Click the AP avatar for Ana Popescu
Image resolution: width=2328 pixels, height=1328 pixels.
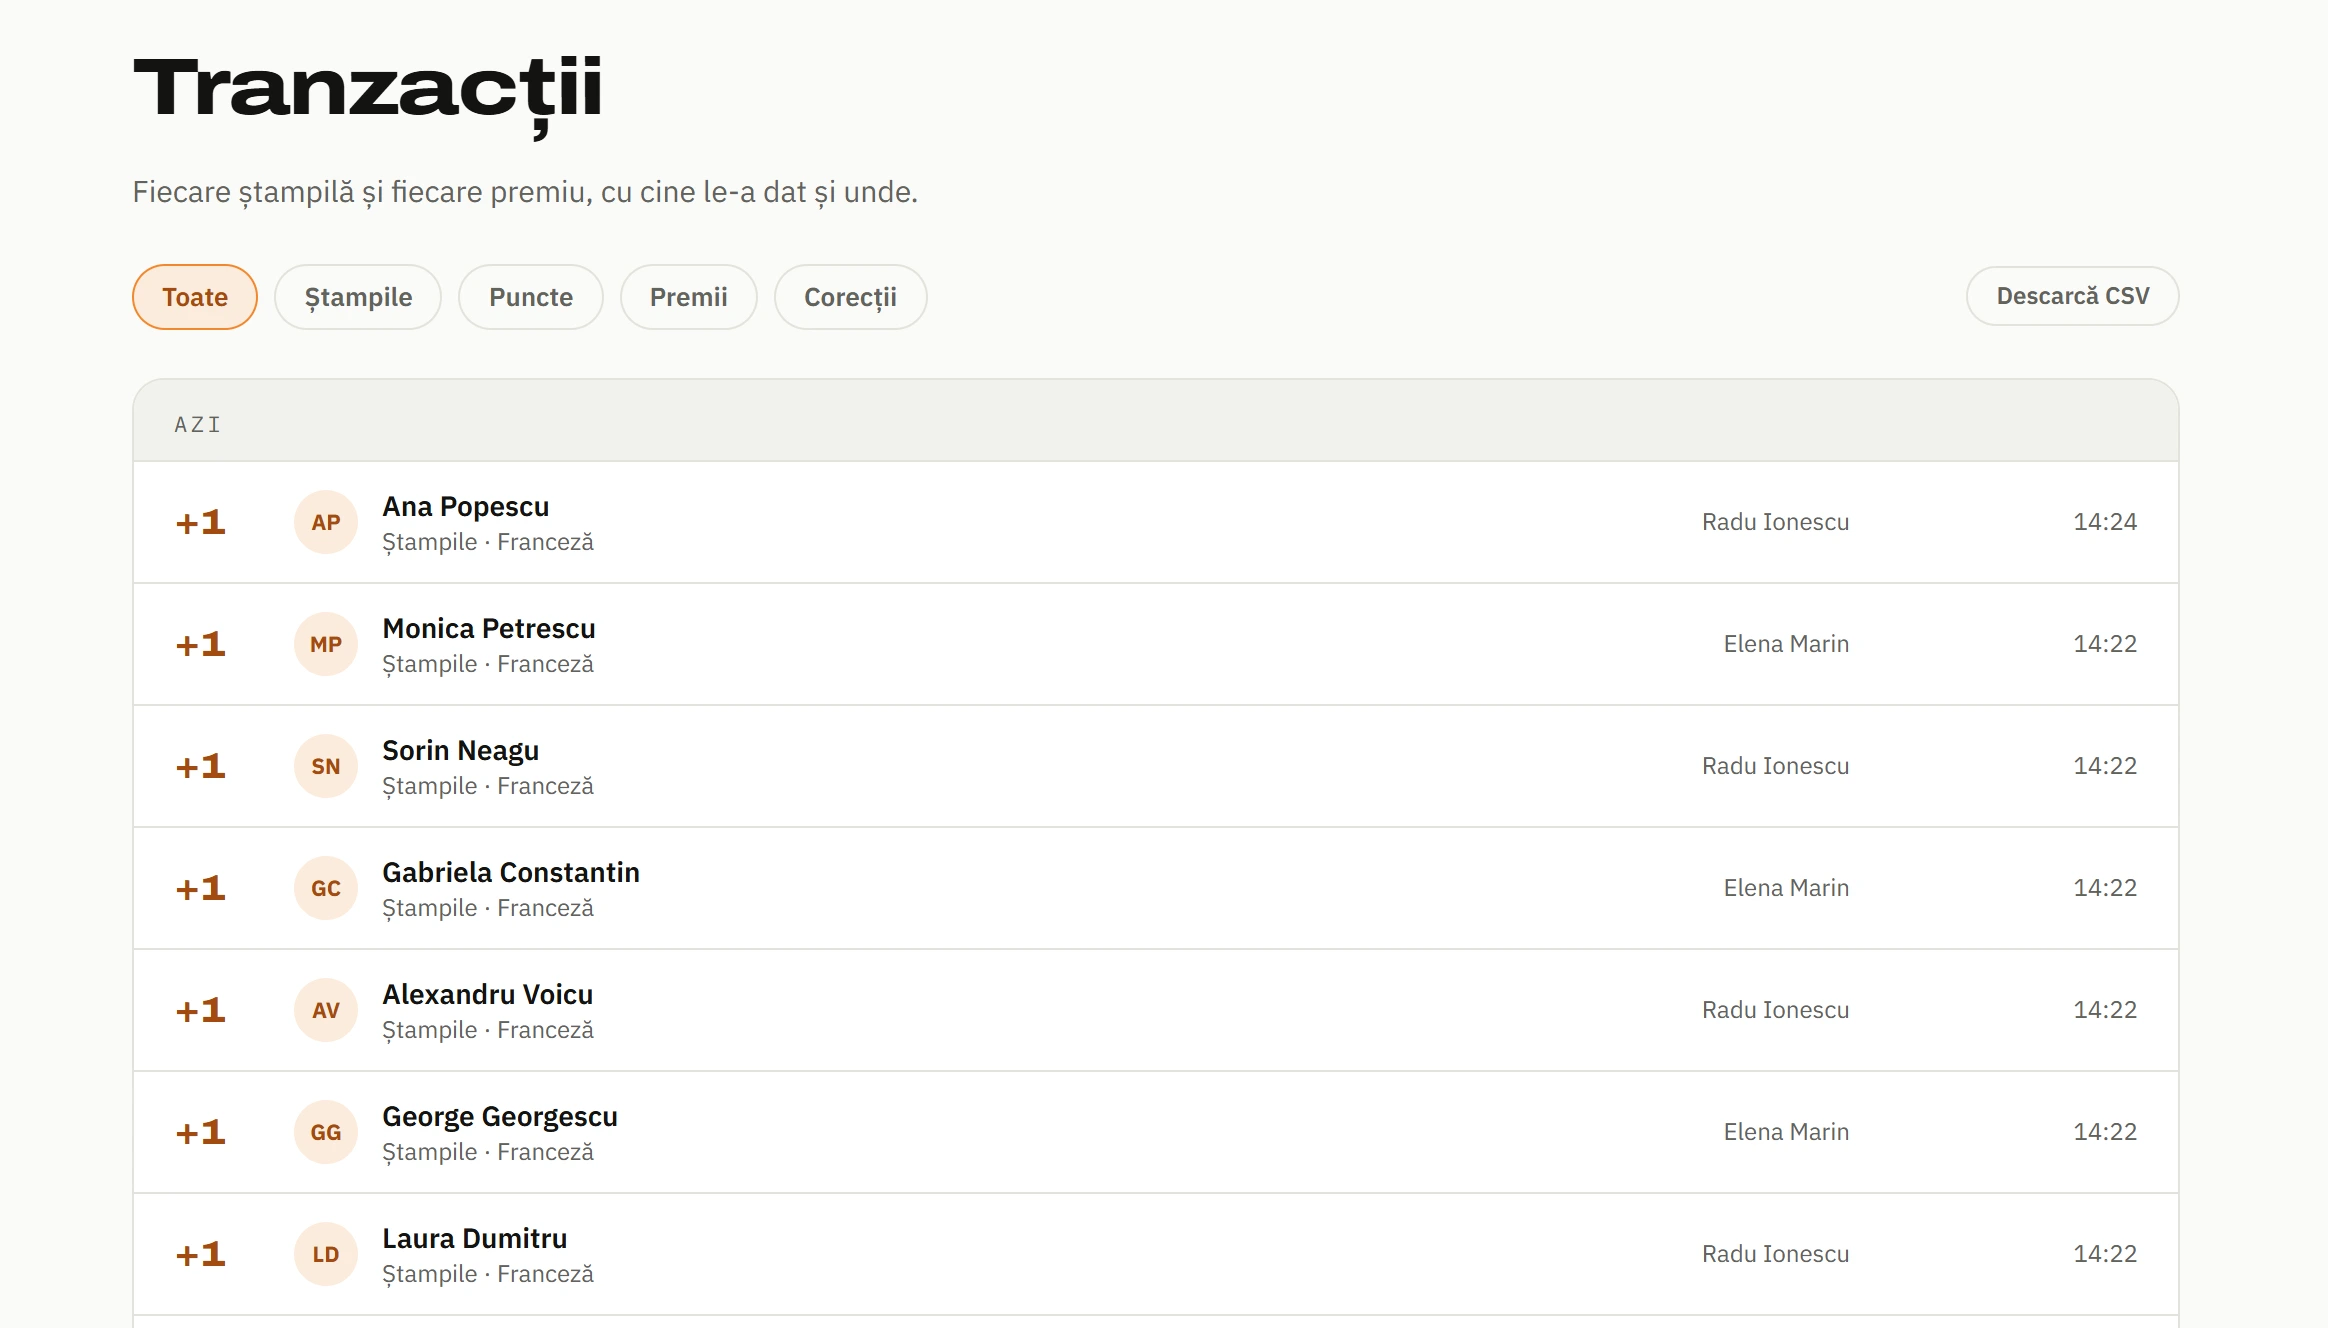326,522
